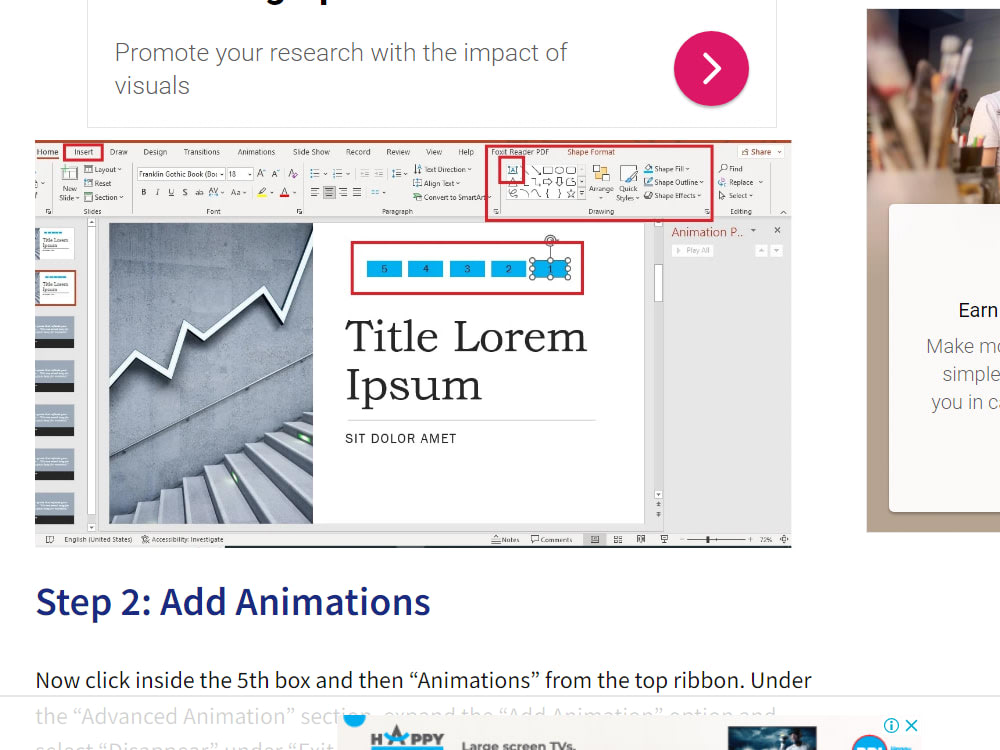Open the Design ribbon tab
The width and height of the screenshot is (1000, 750).
tap(155, 152)
